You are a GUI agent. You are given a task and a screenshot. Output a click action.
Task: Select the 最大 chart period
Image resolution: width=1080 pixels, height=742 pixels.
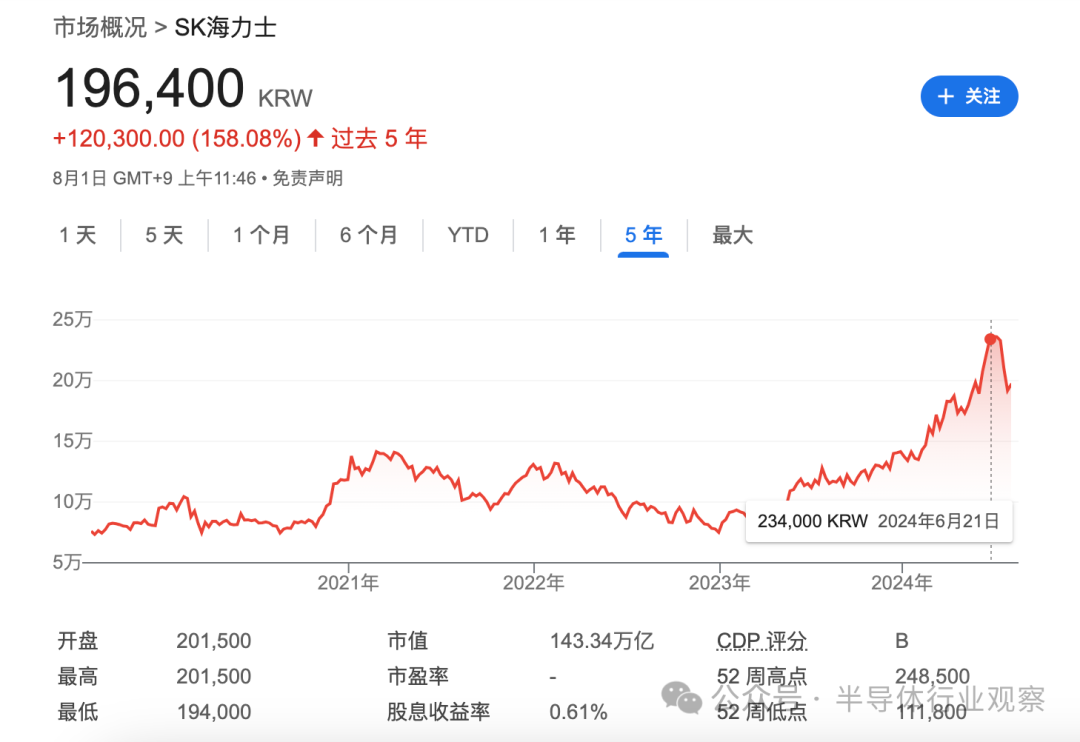coord(731,235)
